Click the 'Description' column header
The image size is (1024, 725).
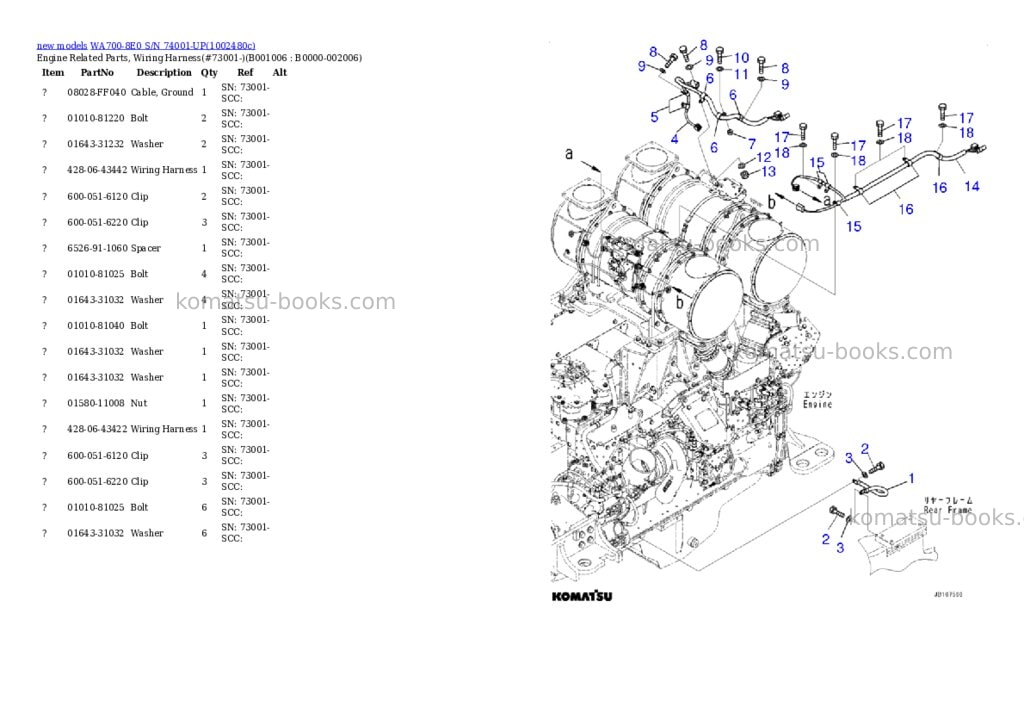[x=164, y=72]
